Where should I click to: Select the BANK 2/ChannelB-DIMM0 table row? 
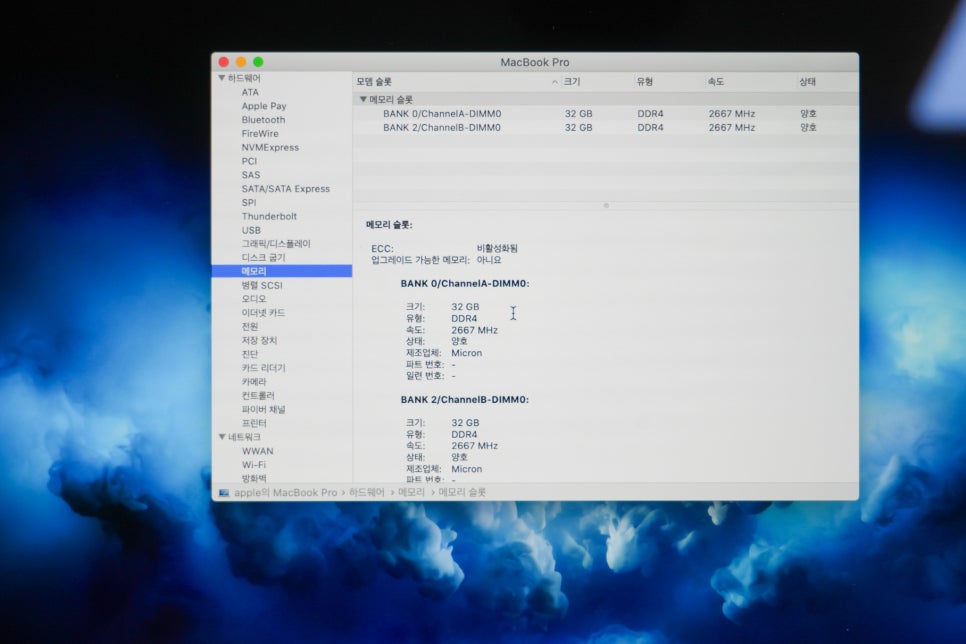(606, 128)
